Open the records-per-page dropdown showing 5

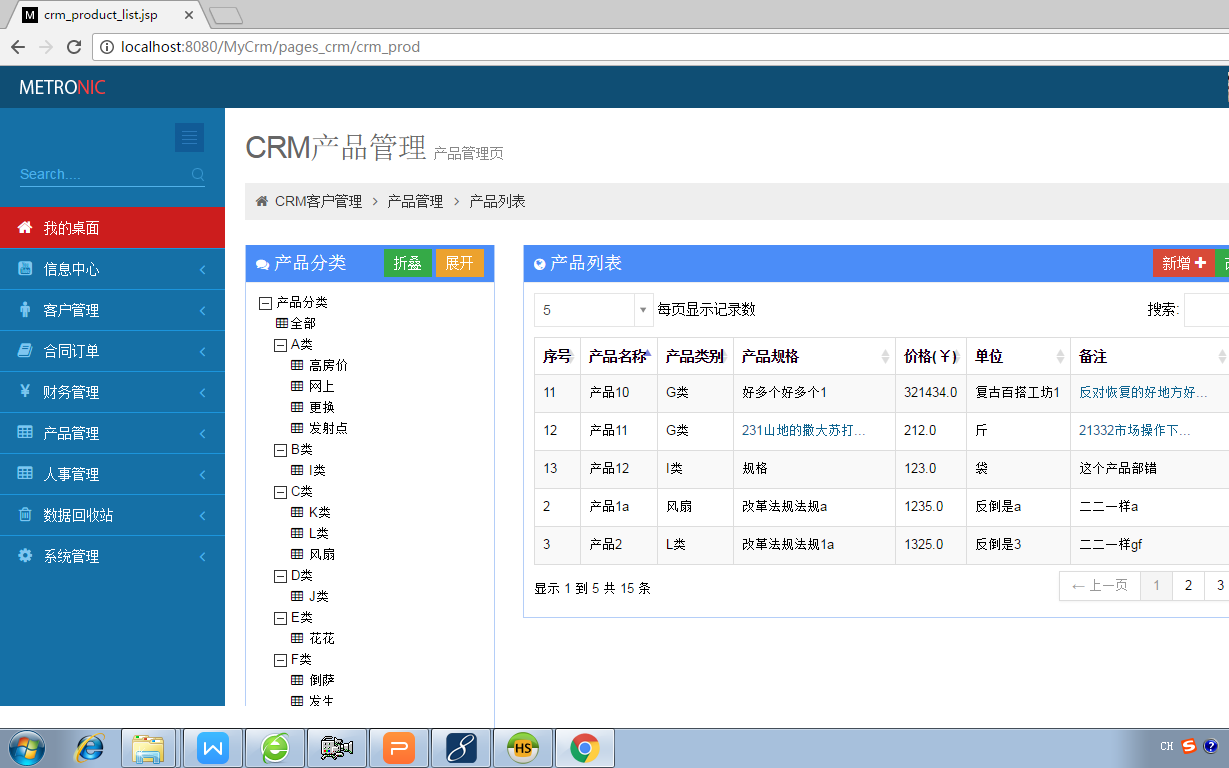tap(592, 310)
